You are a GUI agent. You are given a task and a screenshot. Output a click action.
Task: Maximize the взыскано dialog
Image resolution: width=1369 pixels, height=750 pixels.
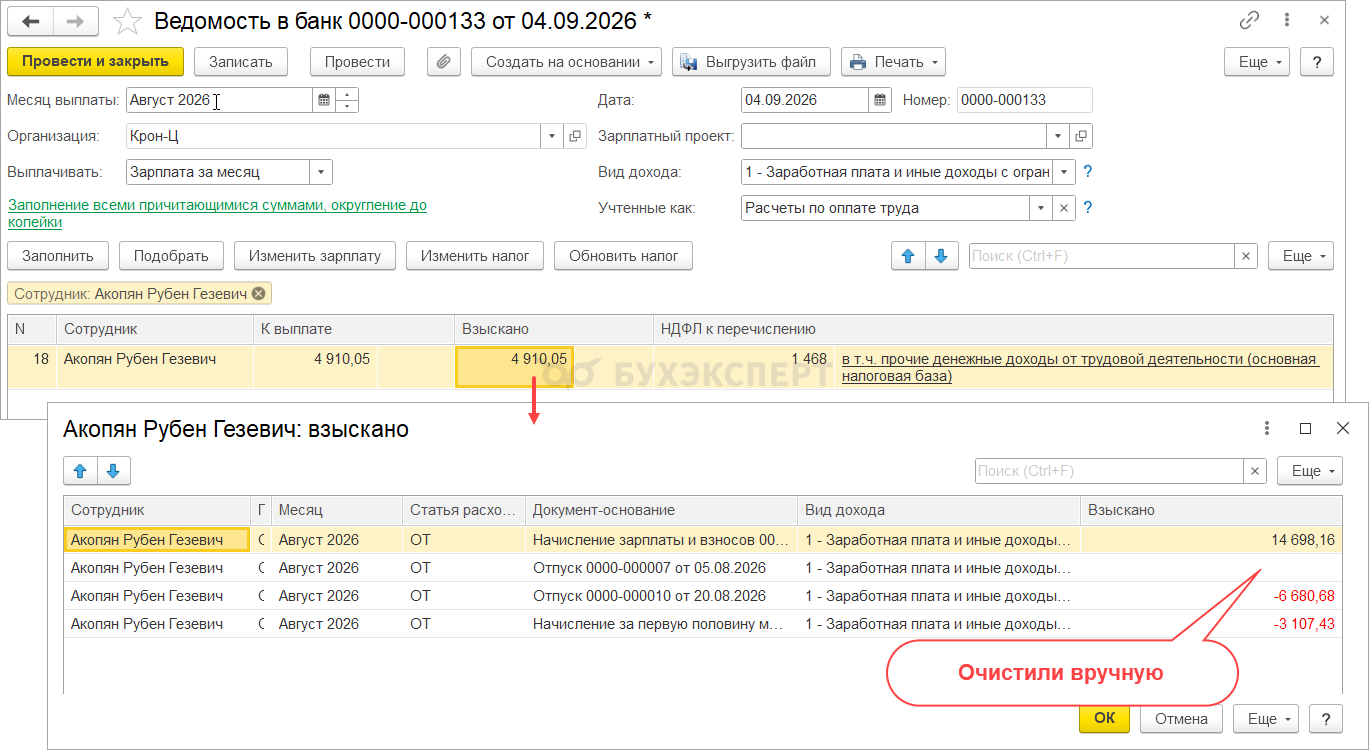(x=1305, y=428)
